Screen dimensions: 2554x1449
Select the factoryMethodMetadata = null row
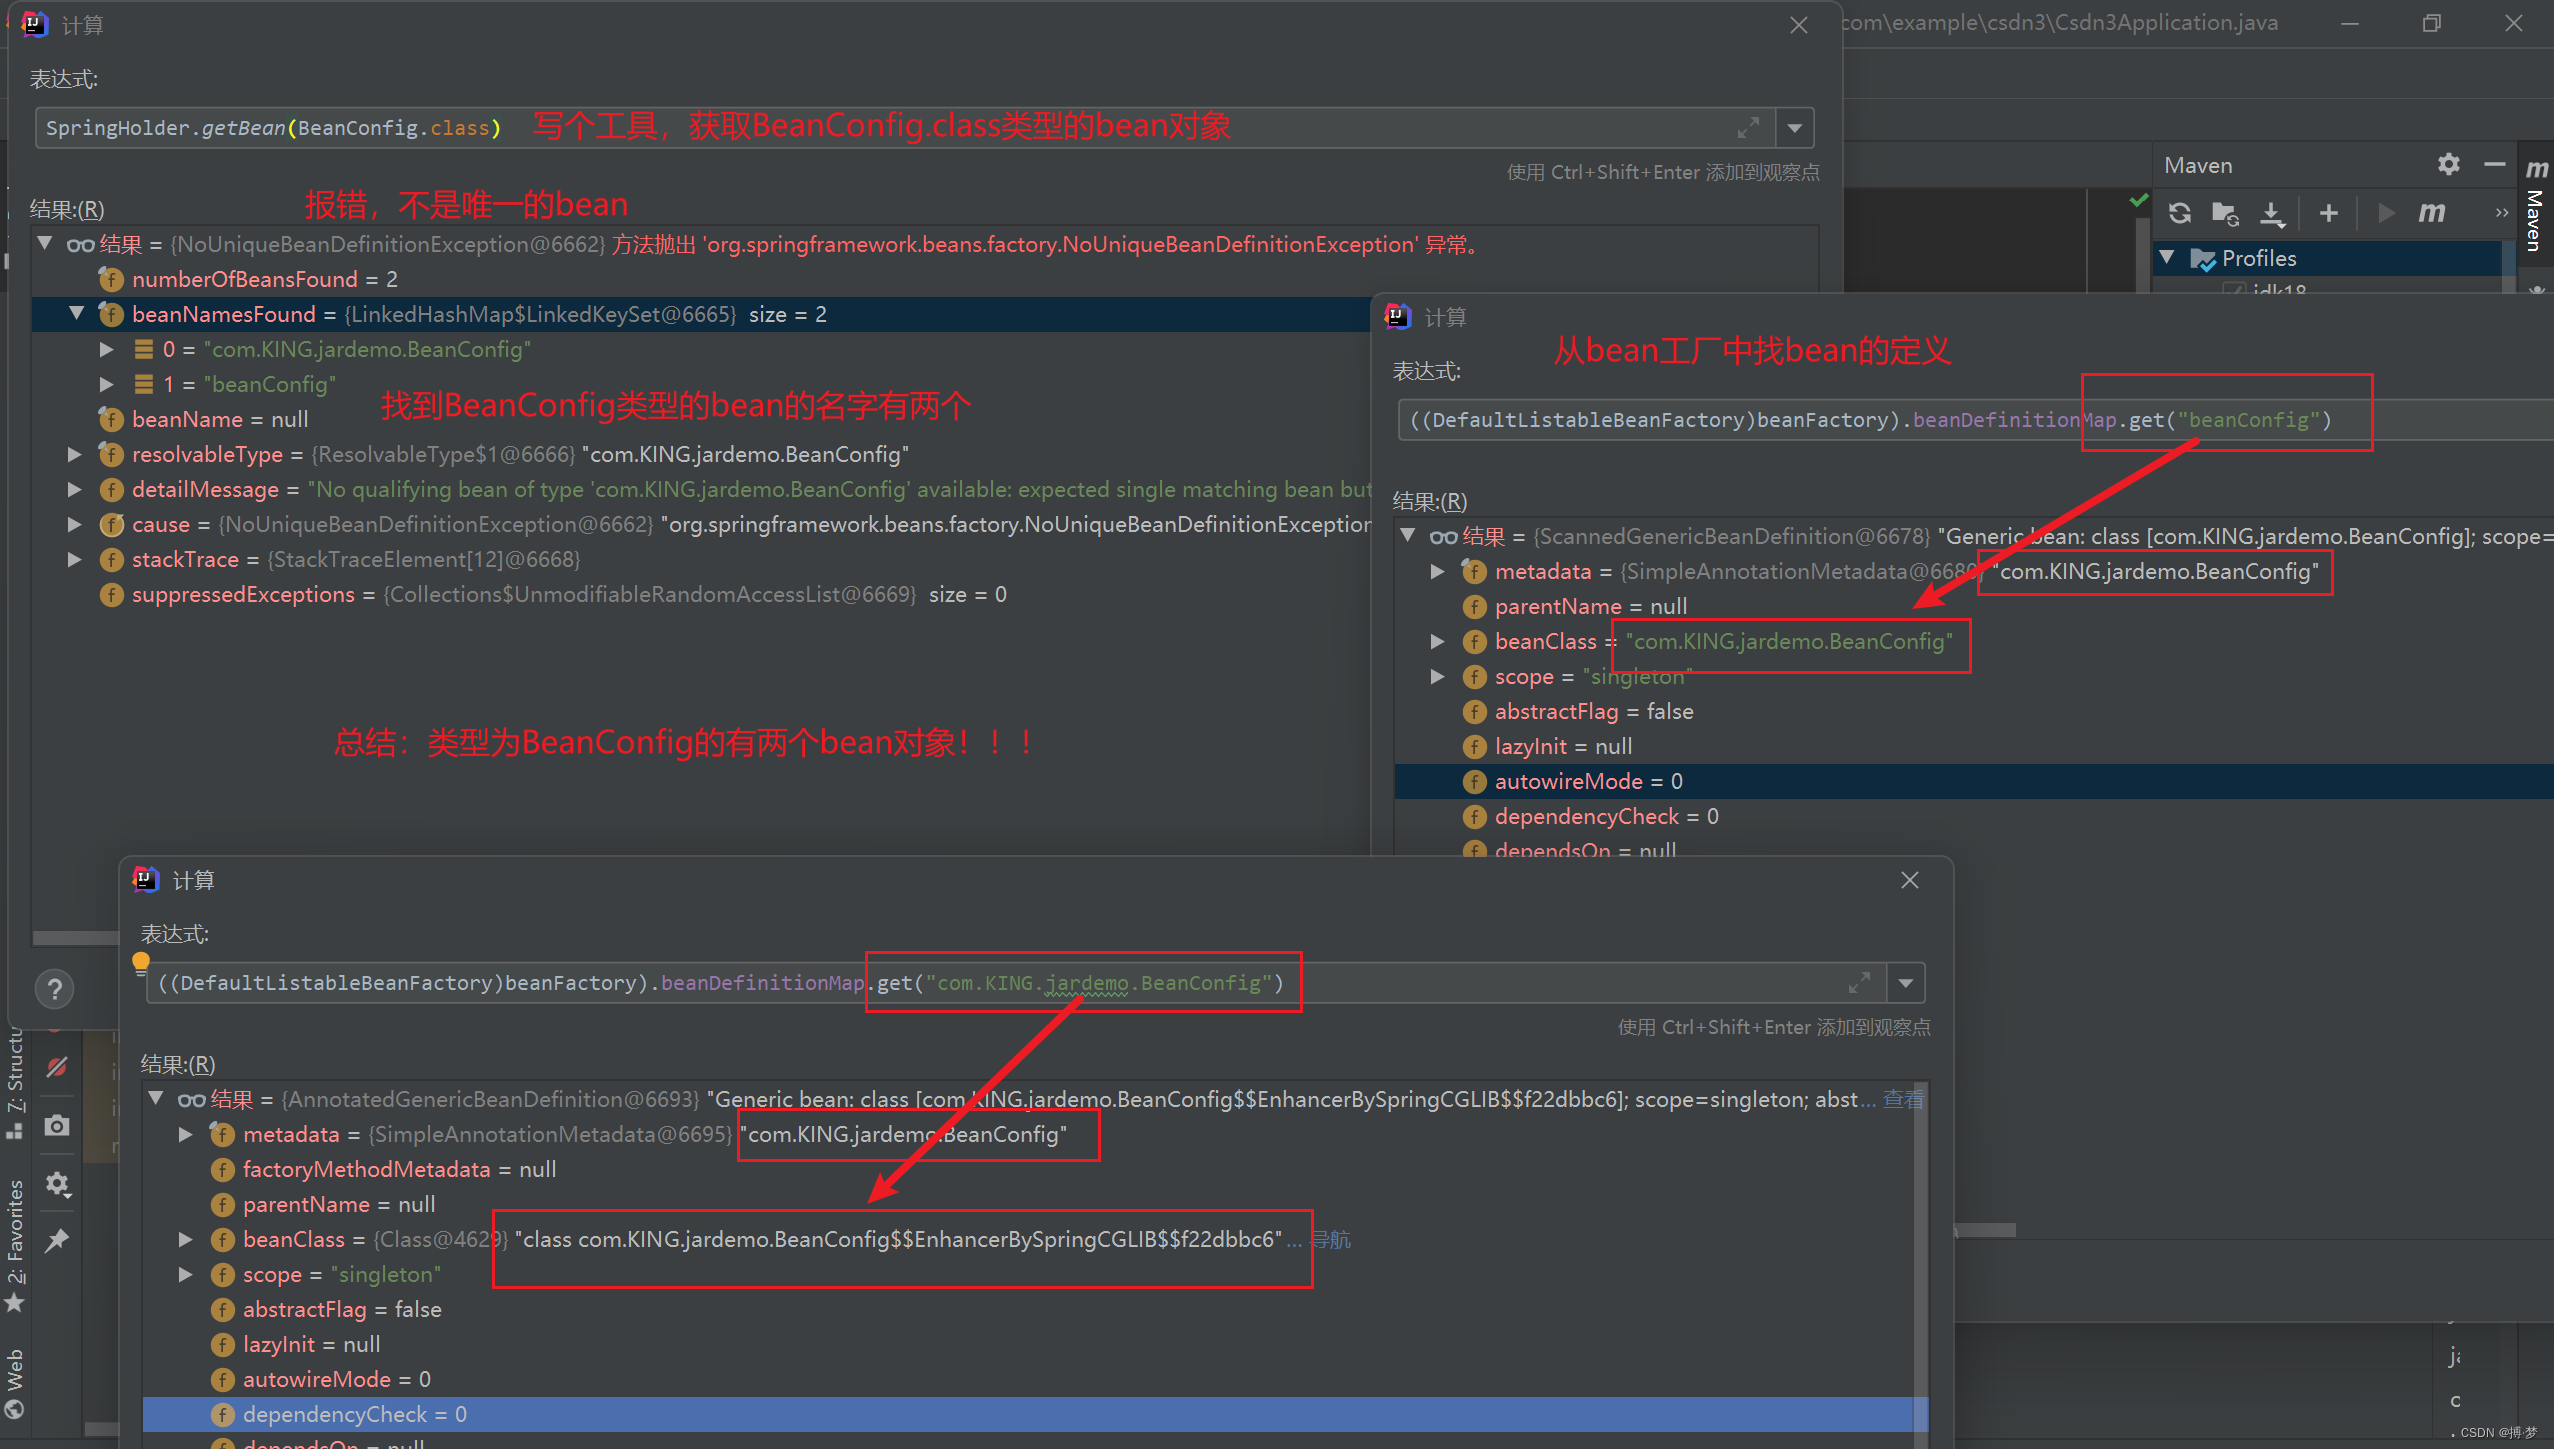(1028, 1169)
